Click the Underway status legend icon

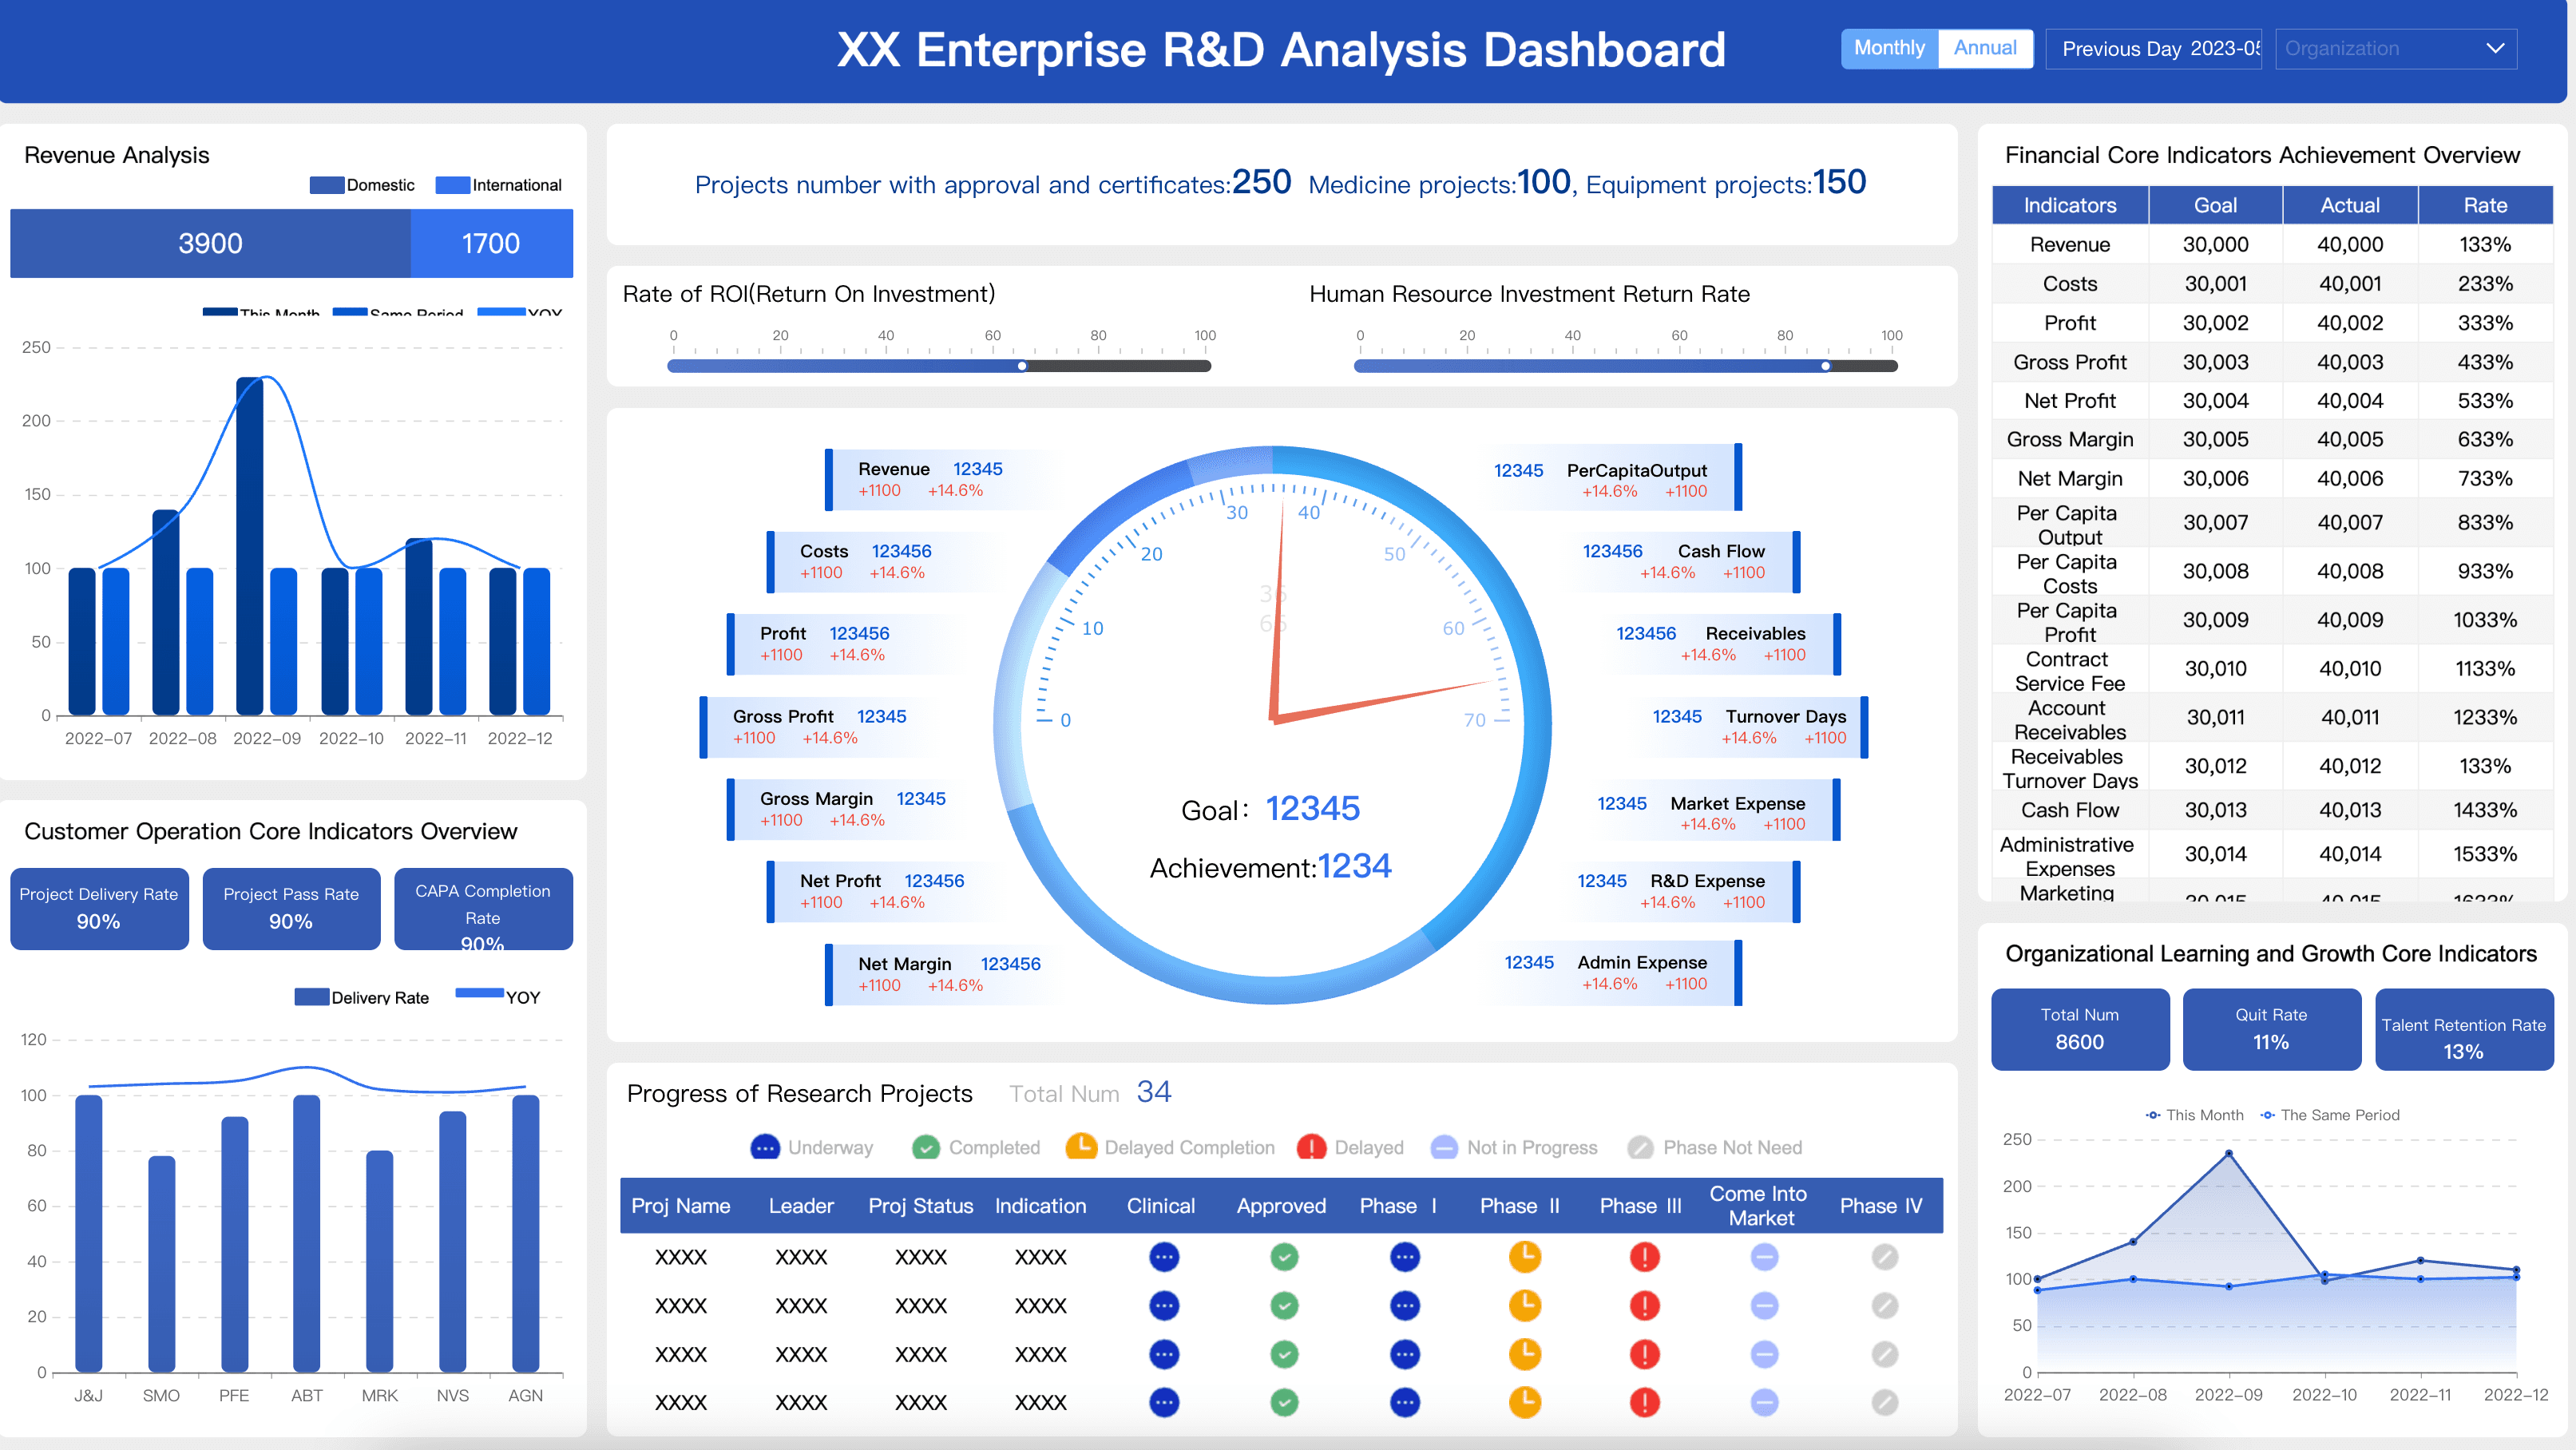(x=765, y=1147)
